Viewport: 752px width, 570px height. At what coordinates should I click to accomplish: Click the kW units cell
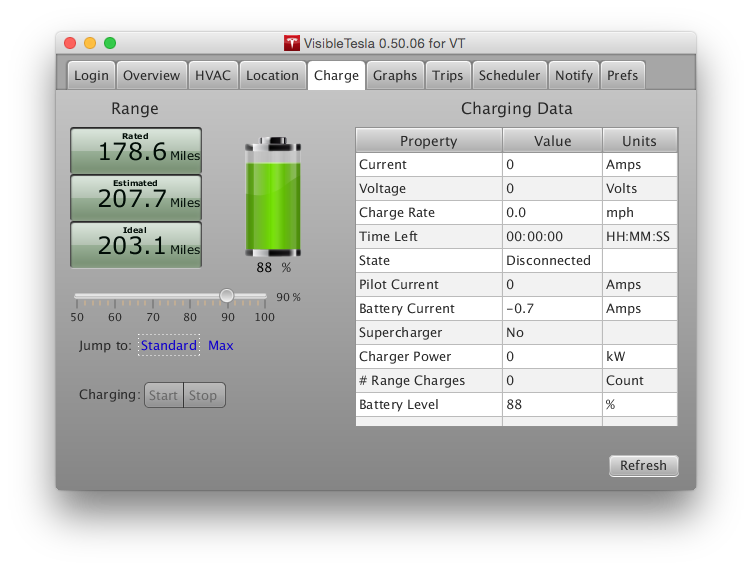640,356
